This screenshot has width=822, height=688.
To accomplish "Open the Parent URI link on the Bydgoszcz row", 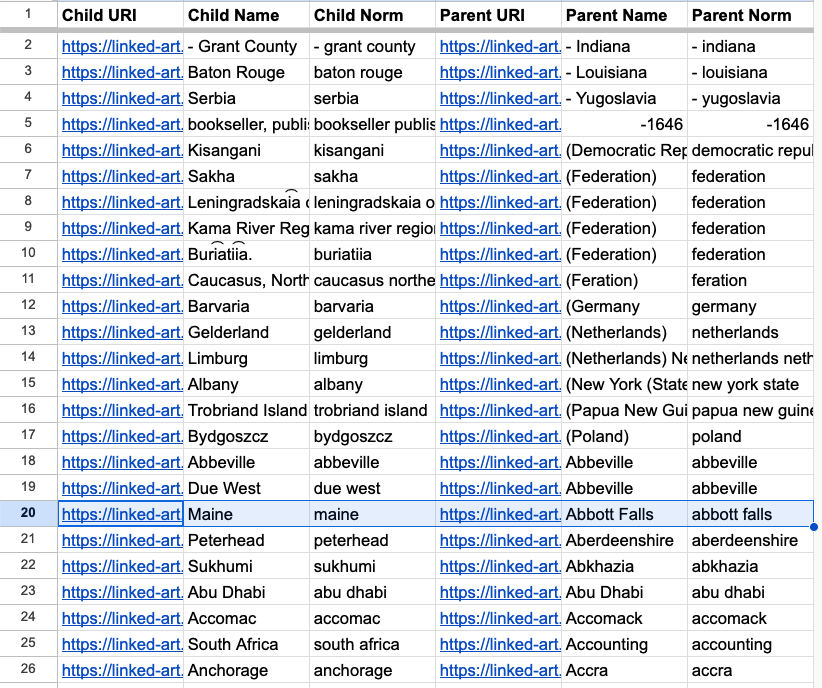I will (498, 436).
